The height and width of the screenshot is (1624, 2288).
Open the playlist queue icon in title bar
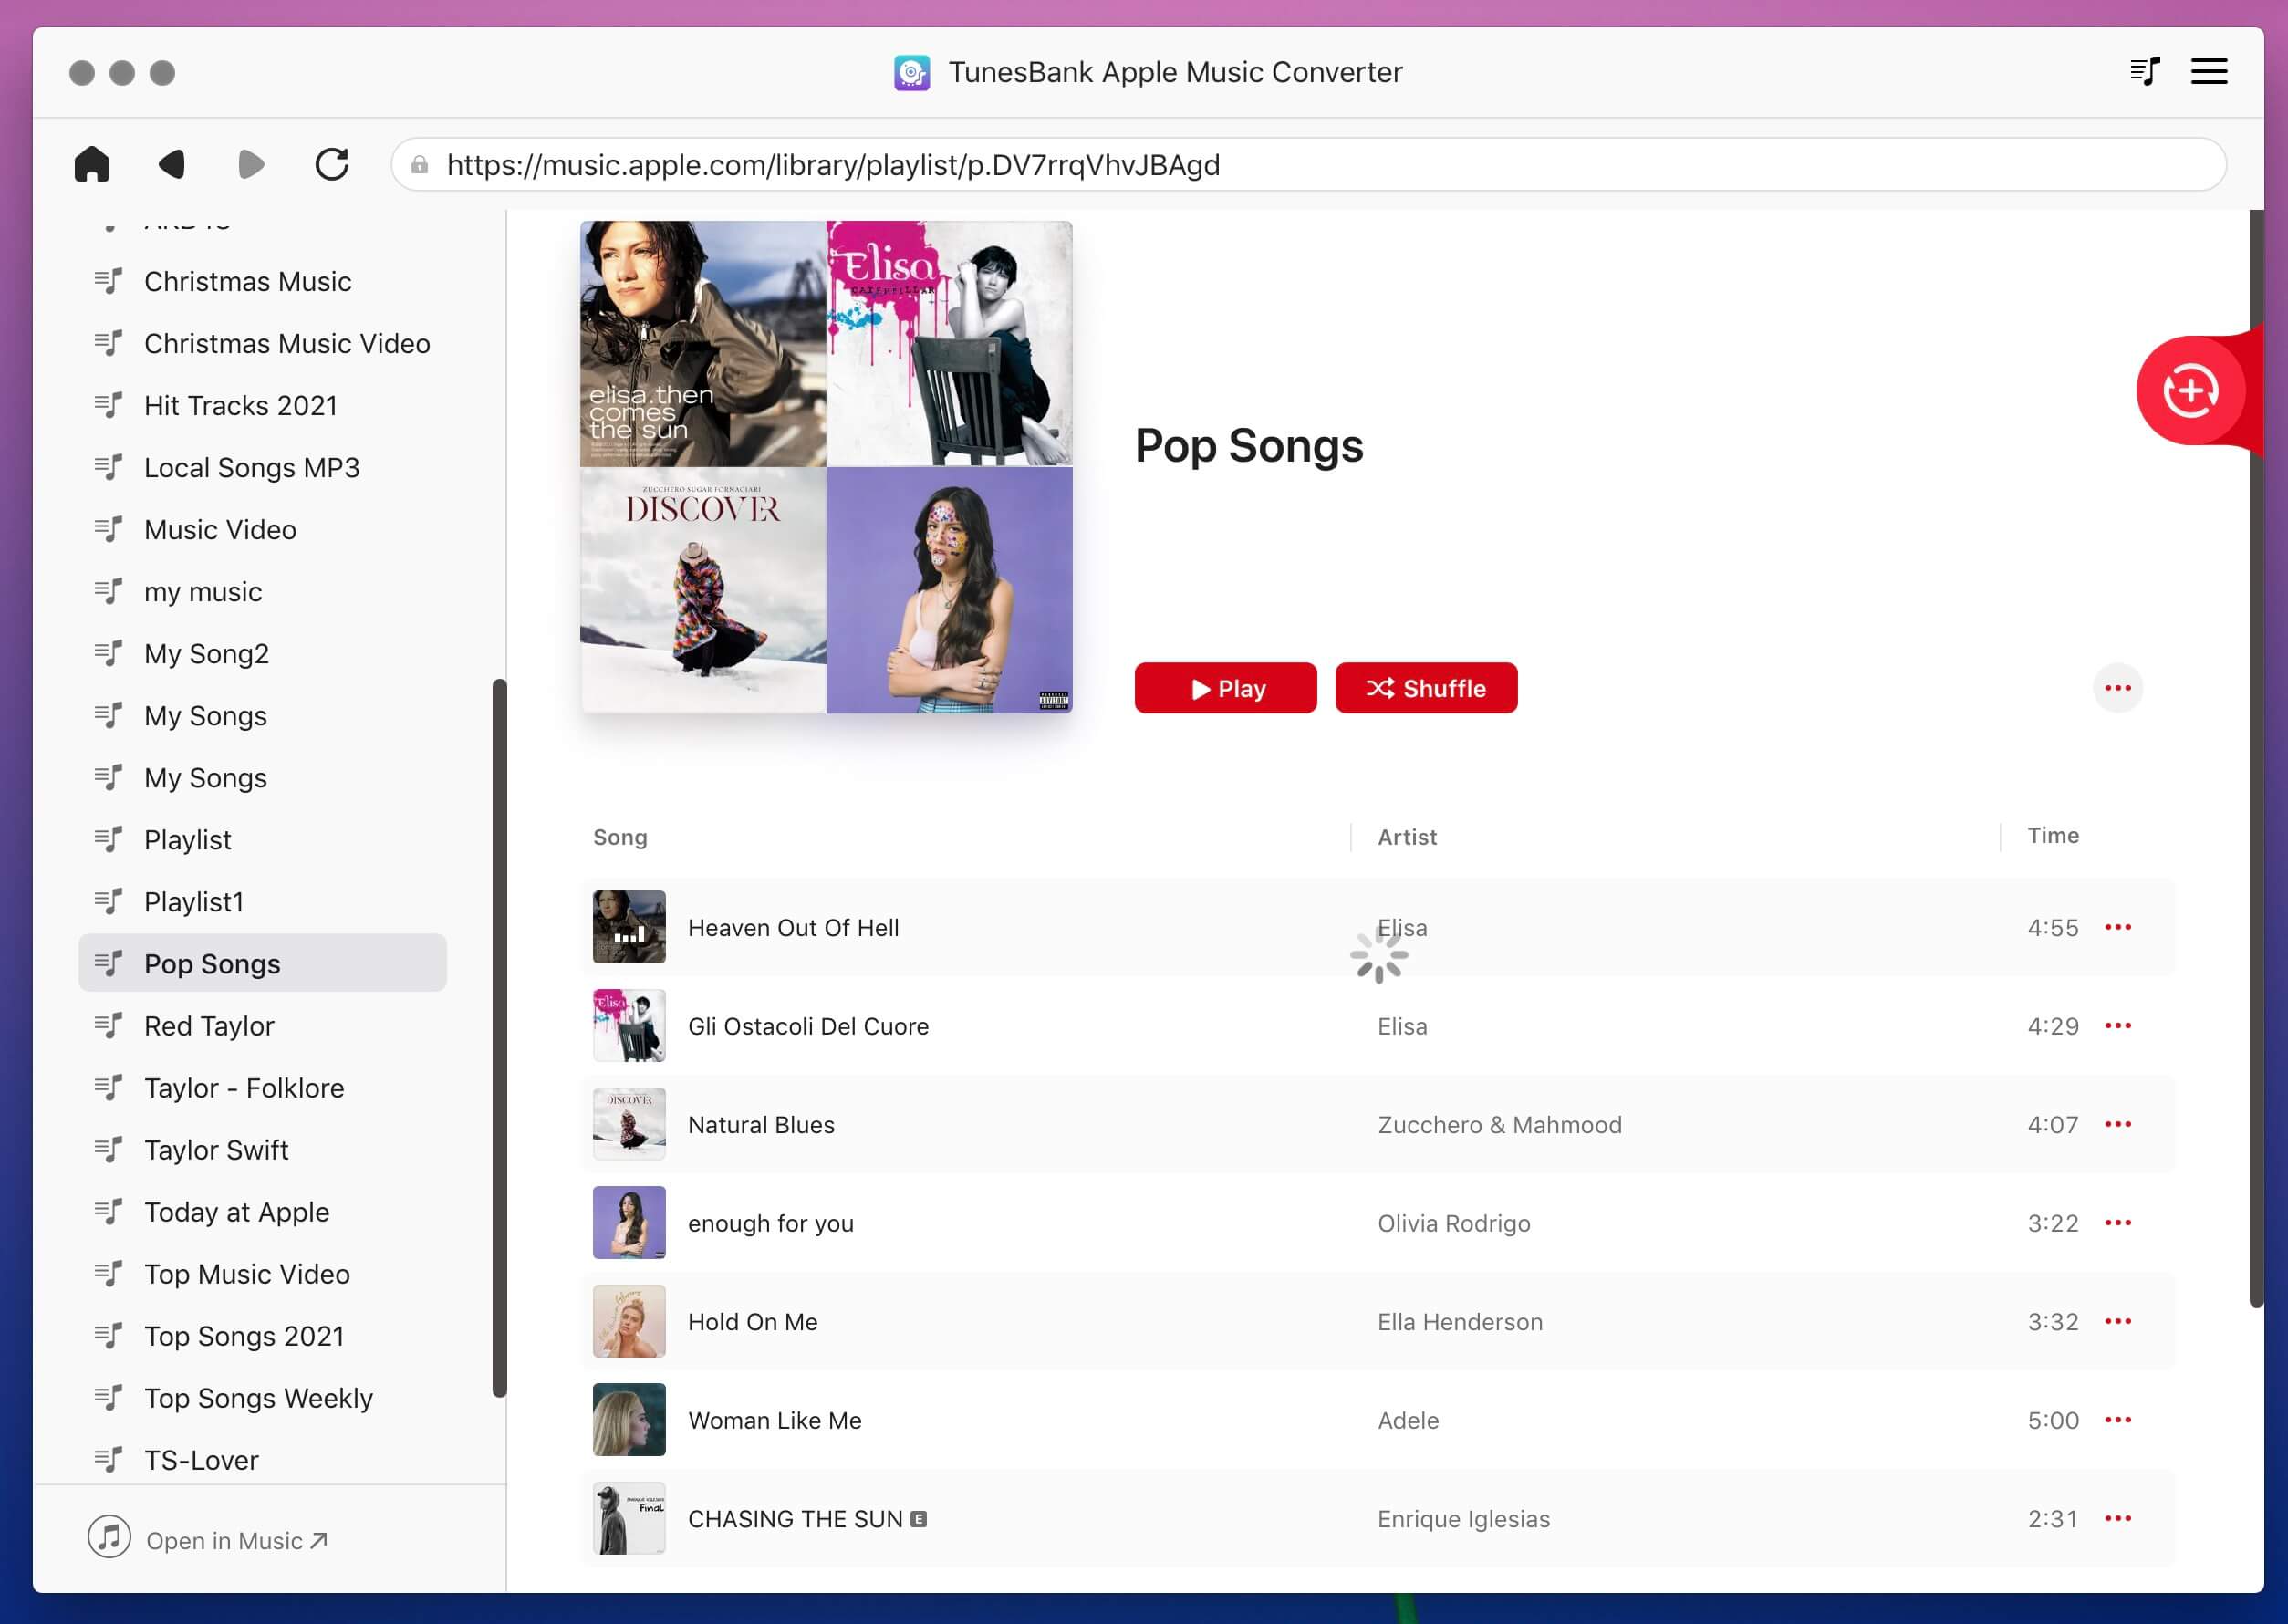(x=2145, y=71)
